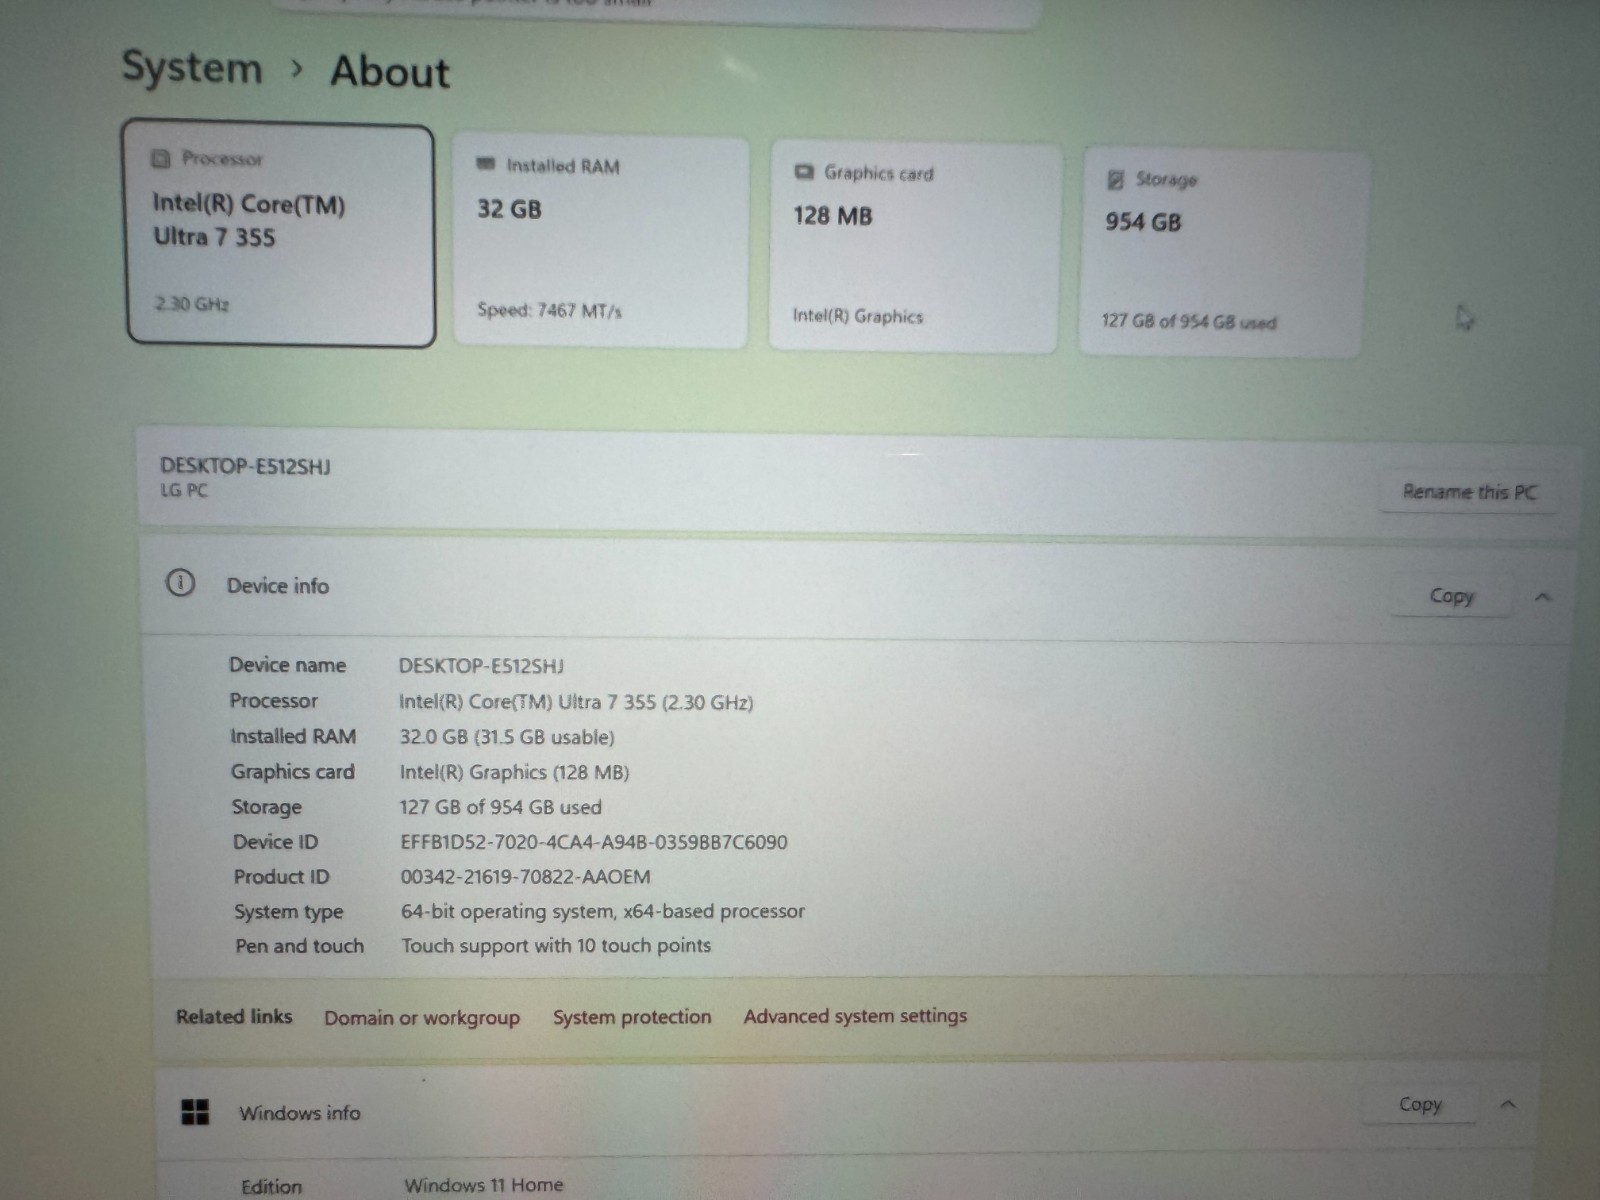Copy the Windows info details
Image resolution: width=1600 pixels, height=1200 pixels.
pyautogui.click(x=1420, y=1104)
